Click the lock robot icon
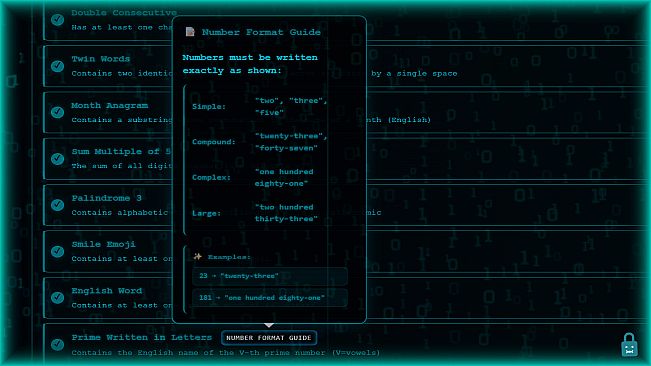The width and height of the screenshot is (651, 366). point(629,345)
